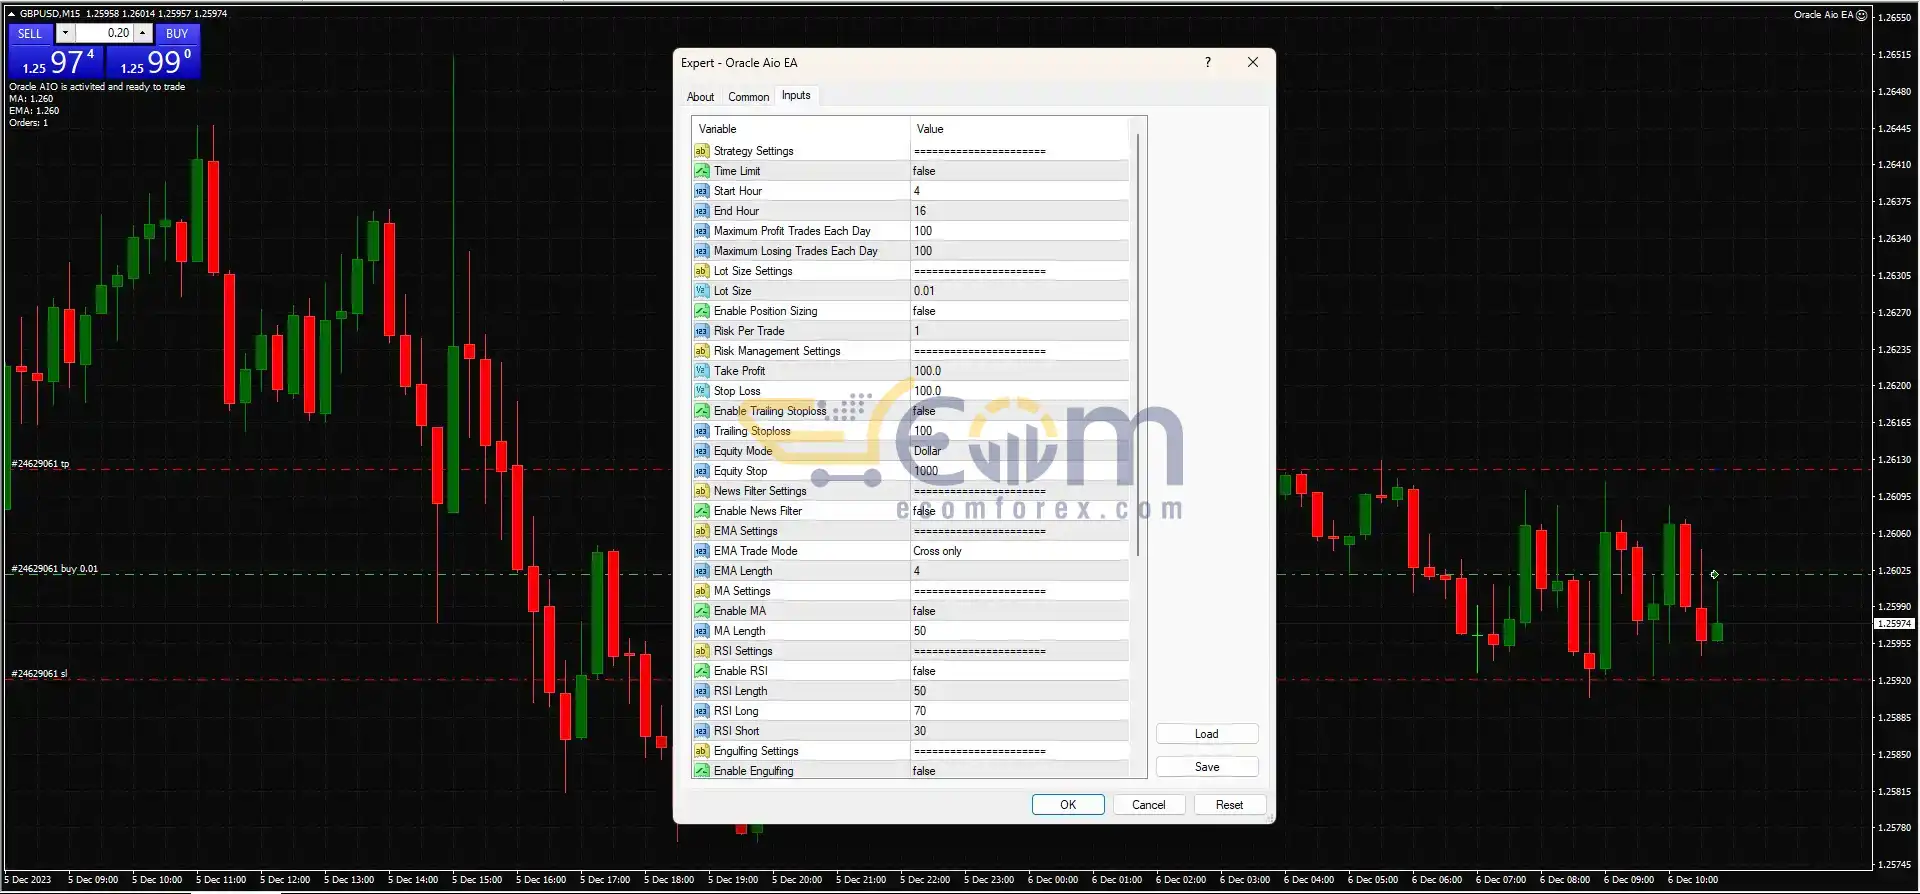
Task: Click the Load button
Action: (1207, 734)
